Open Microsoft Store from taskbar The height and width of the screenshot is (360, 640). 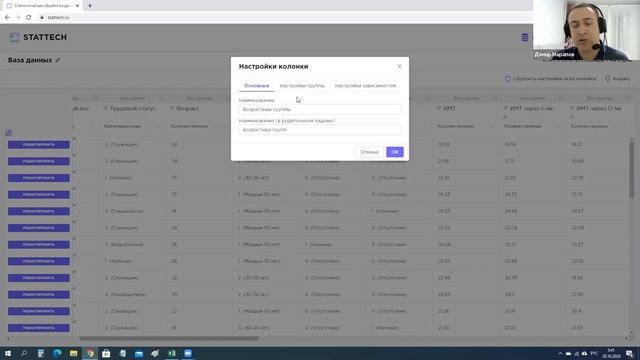(106, 353)
